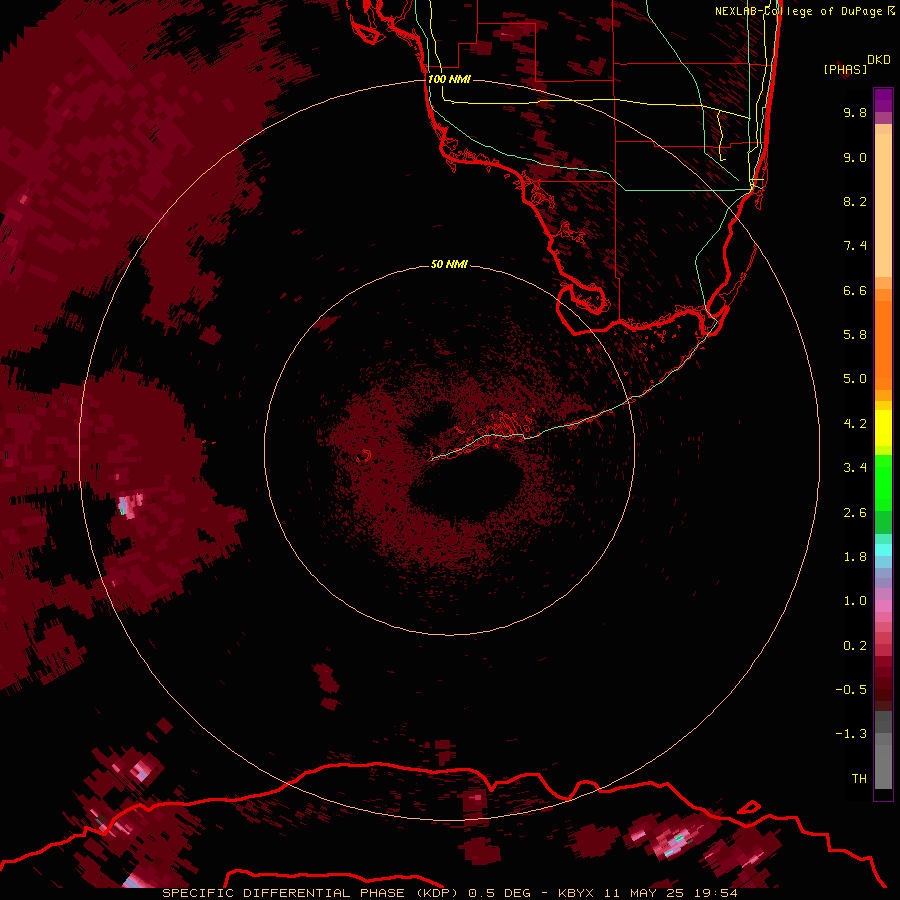Click the Specific Differential Phase (KDP) caption

pos(311,893)
